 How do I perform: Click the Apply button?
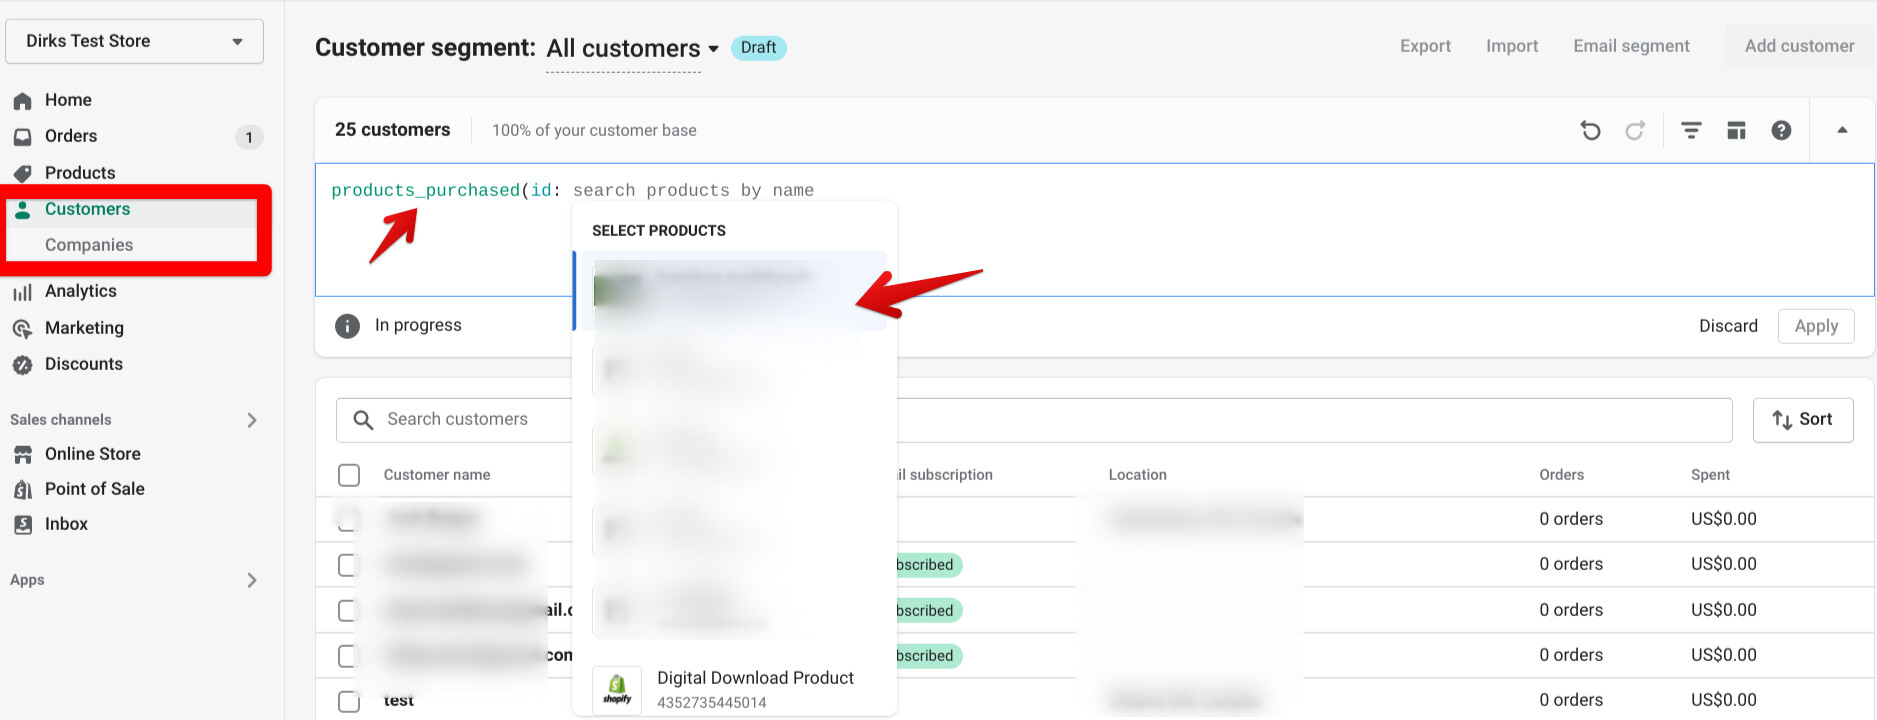tap(1815, 326)
